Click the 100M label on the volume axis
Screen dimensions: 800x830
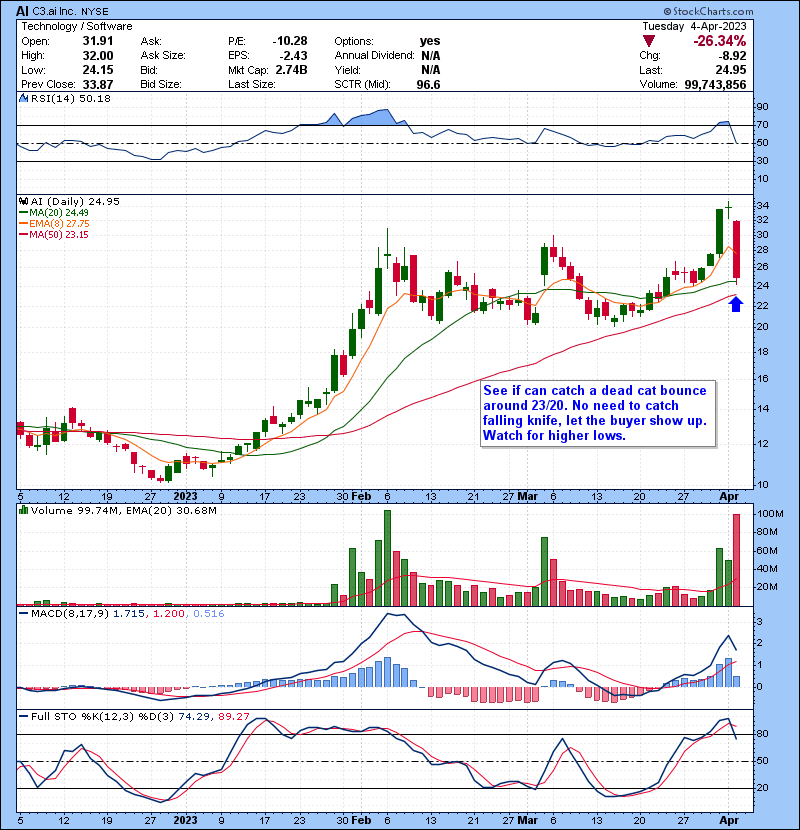coord(770,514)
